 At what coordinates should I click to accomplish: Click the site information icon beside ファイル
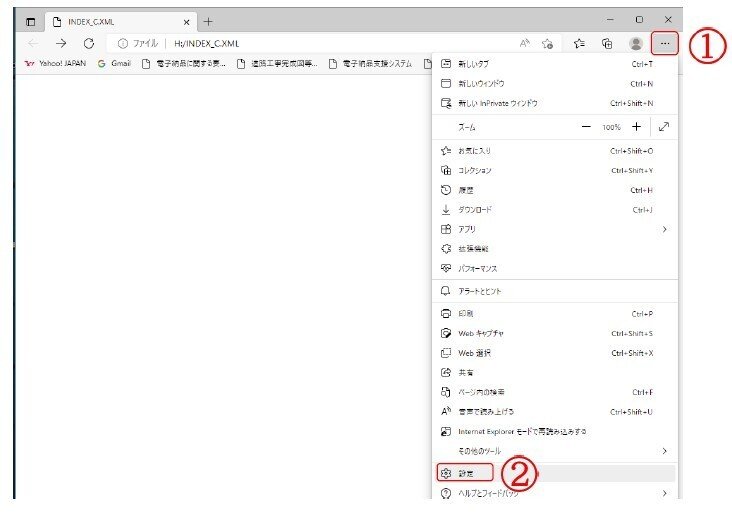pyautogui.click(x=123, y=43)
